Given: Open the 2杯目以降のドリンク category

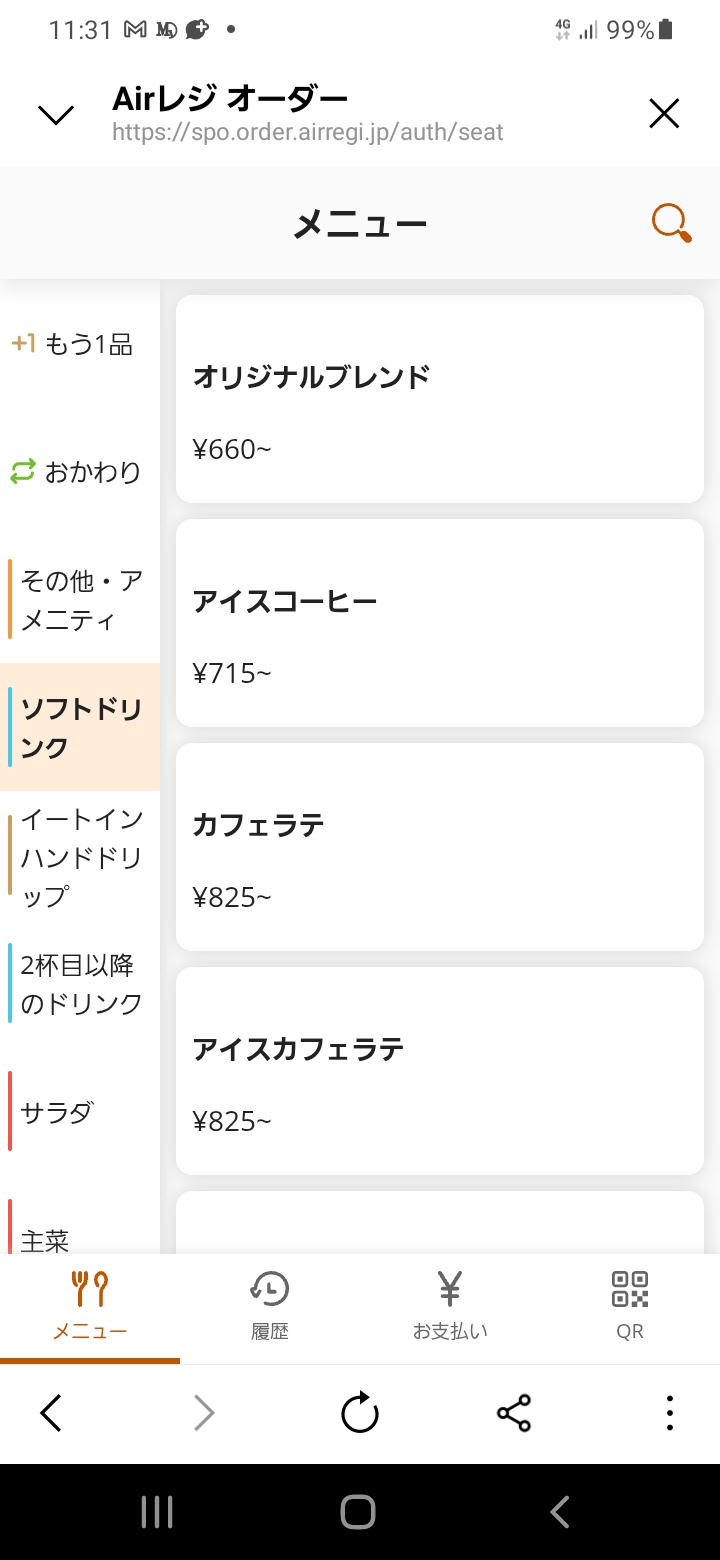Looking at the screenshot, I should click(x=80, y=985).
